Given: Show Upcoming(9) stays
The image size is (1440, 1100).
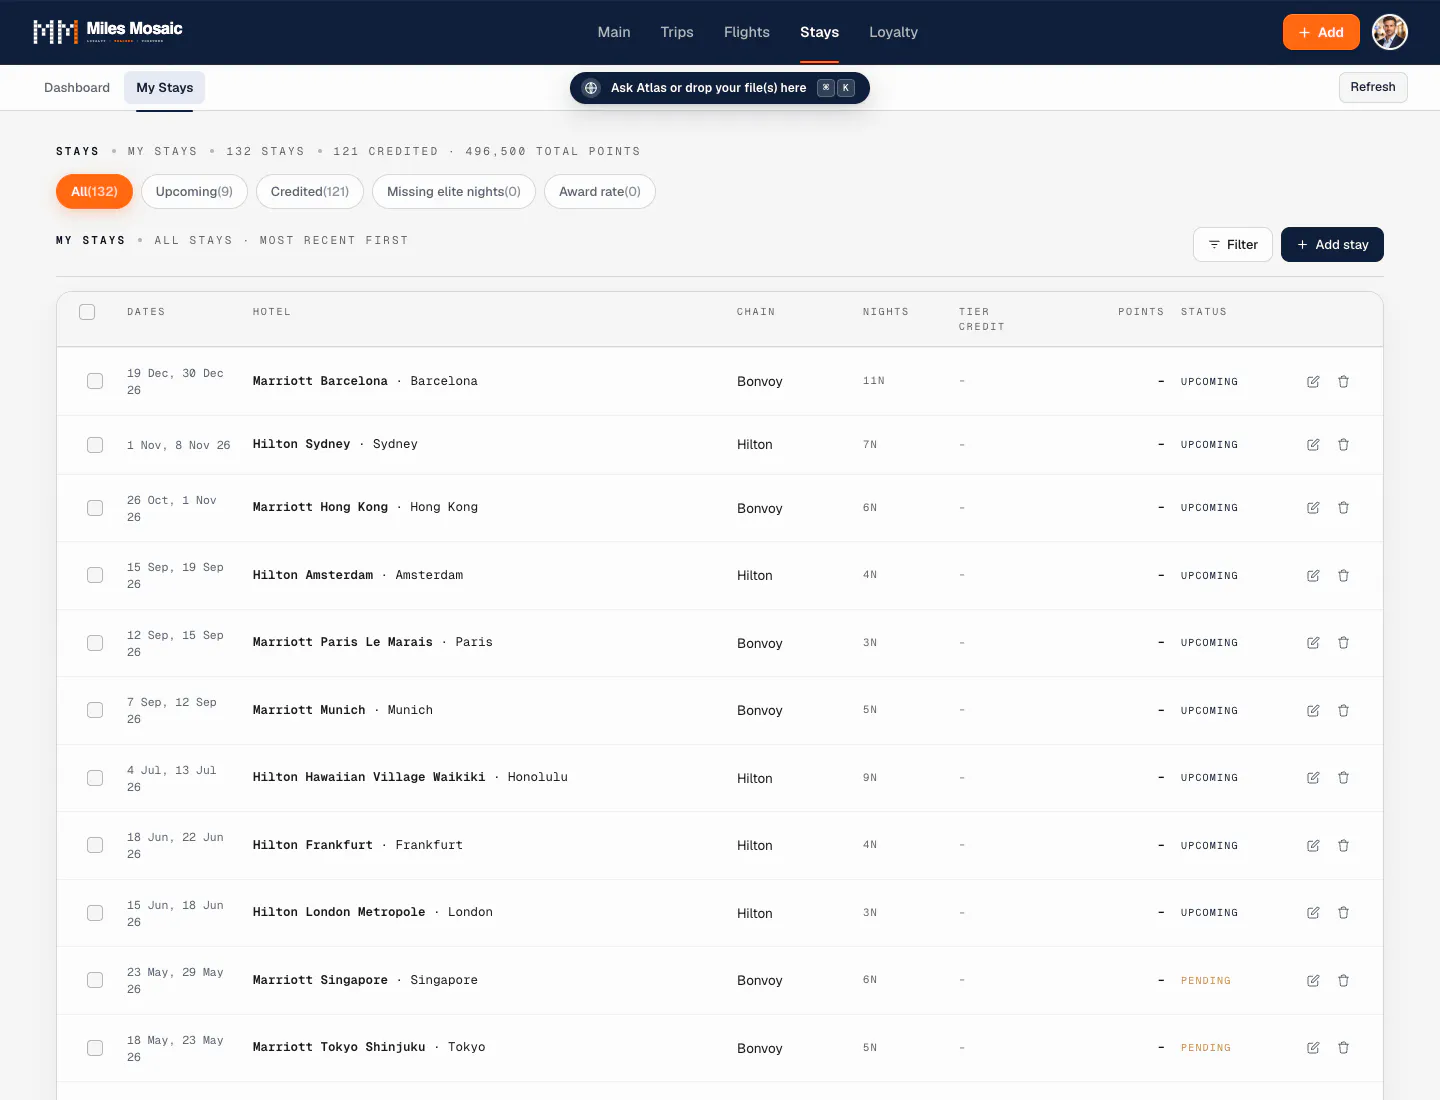Looking at the screenshot, I should pos(194,192).
